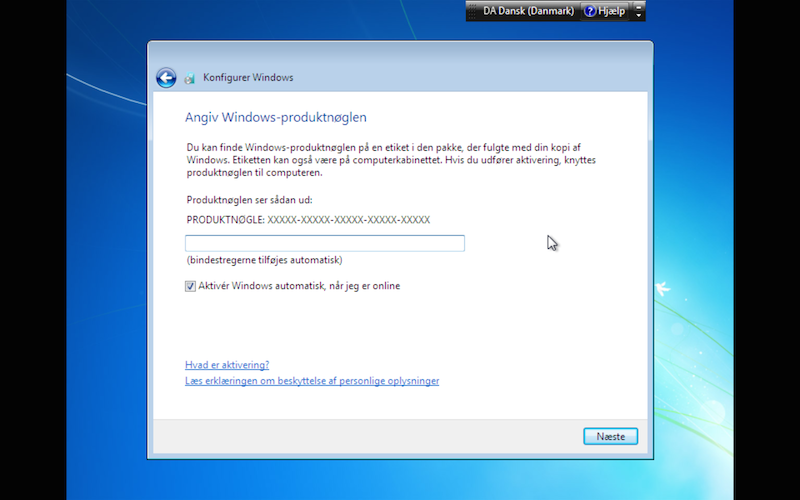
Task: Uncheck the automatic activation checkbox
Action: coord(190,286)
